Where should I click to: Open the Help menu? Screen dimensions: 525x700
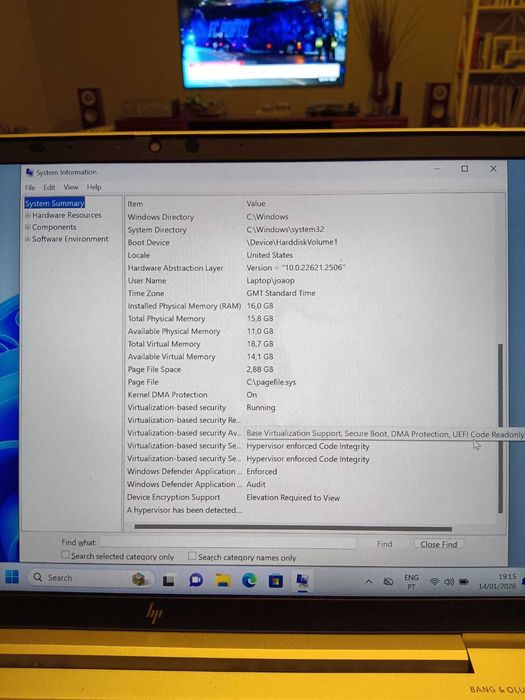[94, 187]
